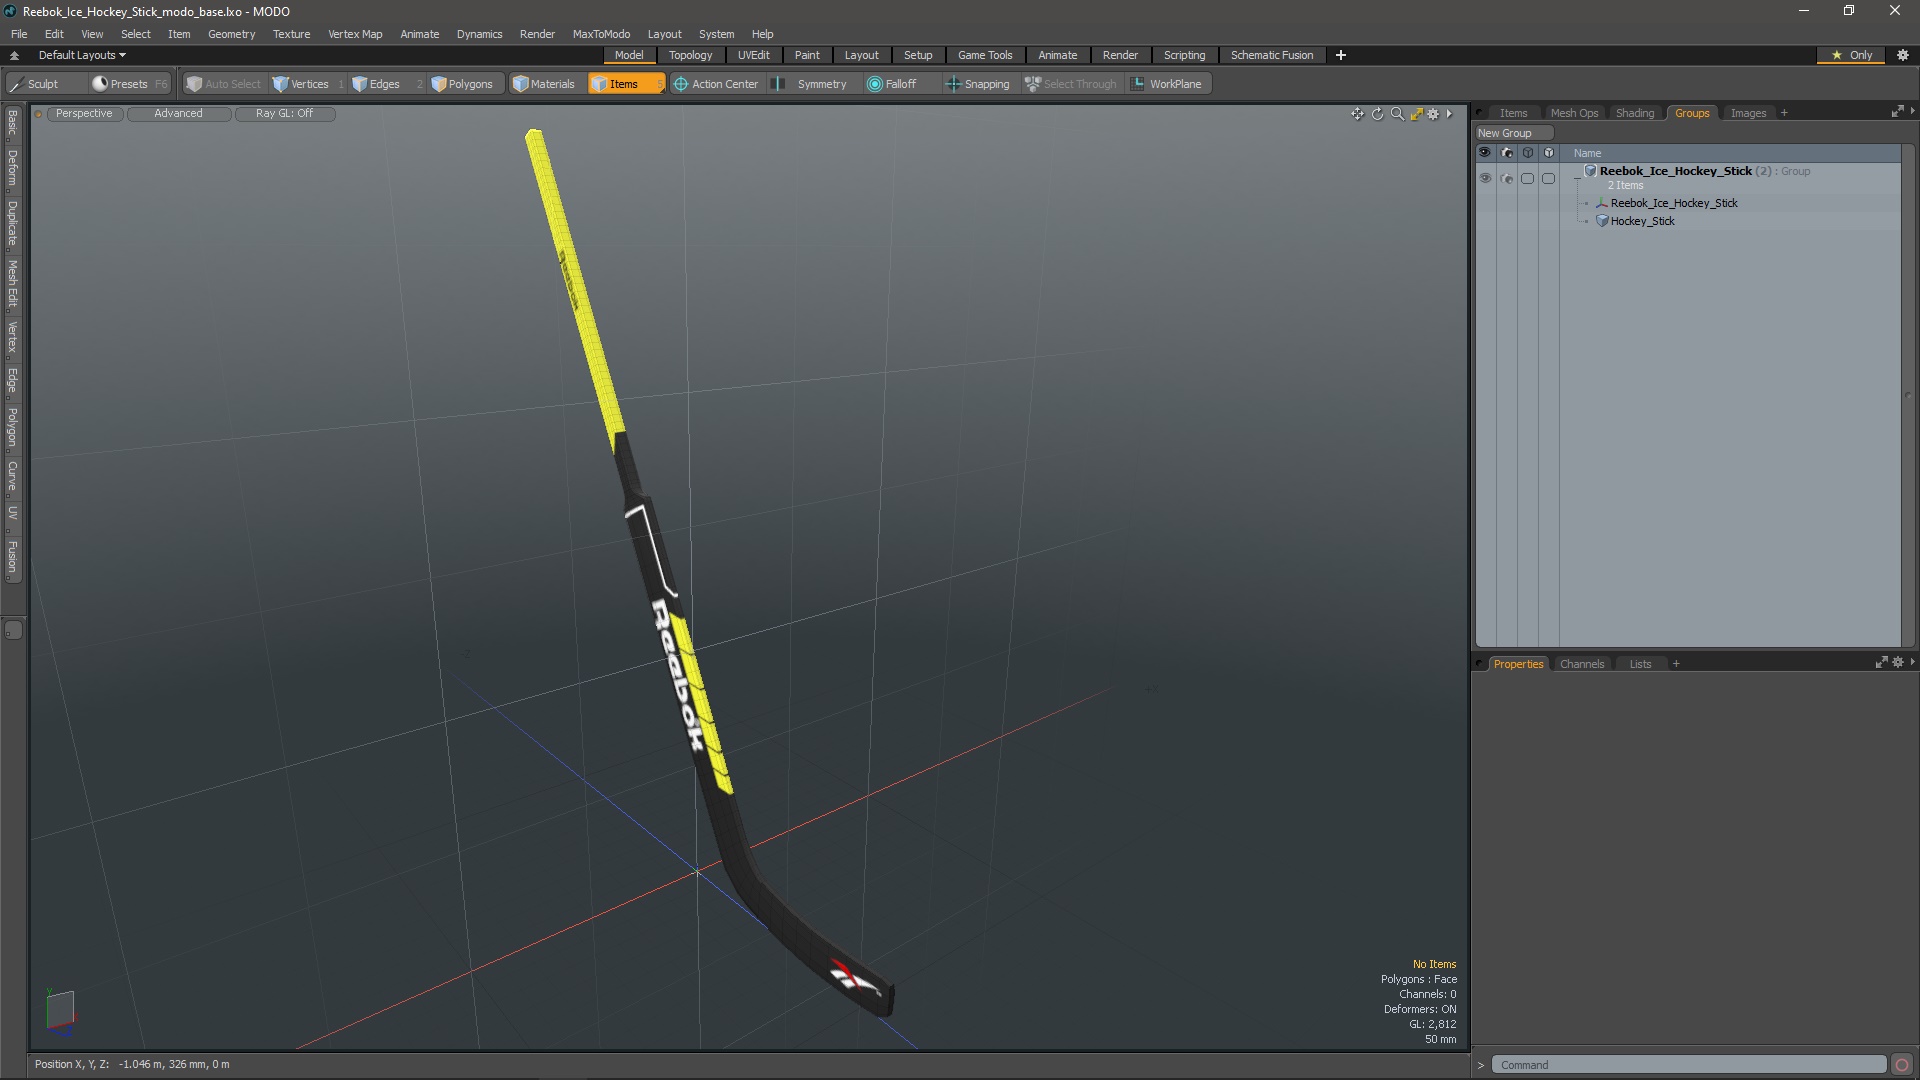Add a new layout tab with plus

pos(1341,55)
